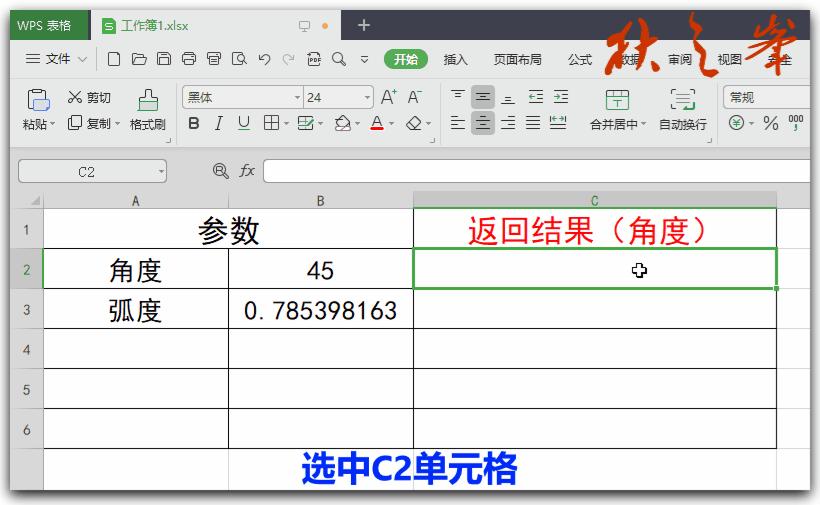
Task: Decrease indent icon
Action: (536, 97)
